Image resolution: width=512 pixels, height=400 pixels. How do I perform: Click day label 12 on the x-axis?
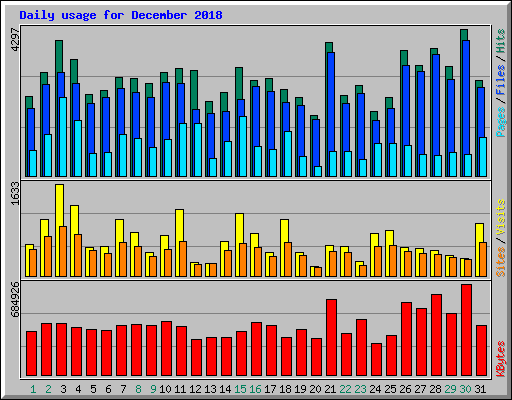[195, 389]
